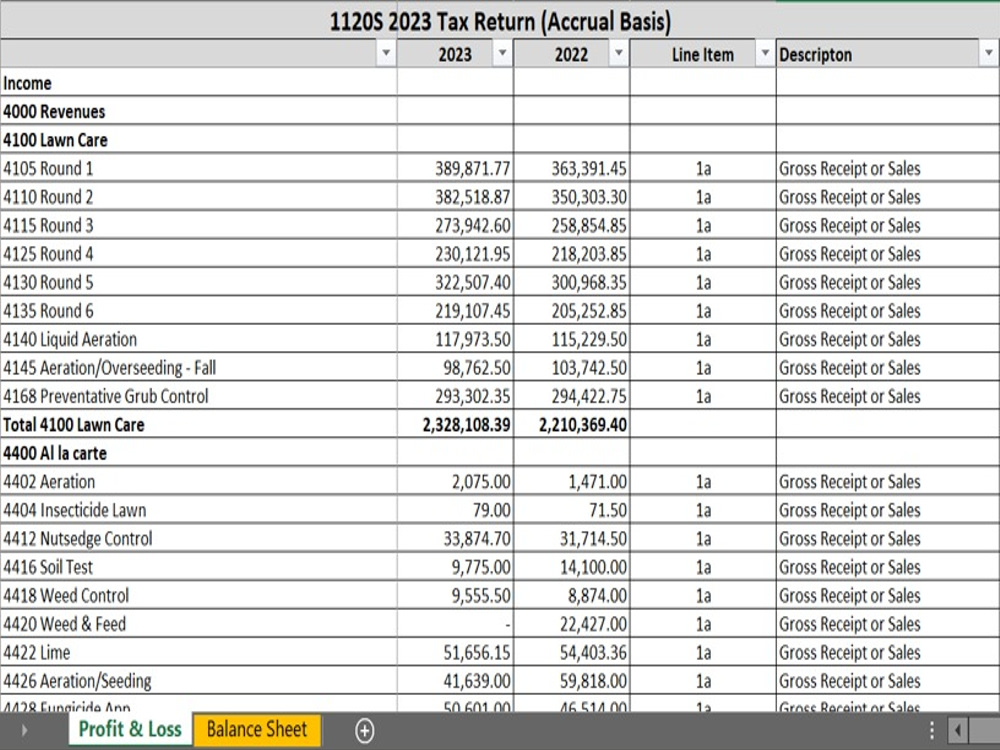Select the 4140 Liquid Aeration label cell
Image resolution: width=1000 pixels, height=750 pixels.
(x=198, y=339)
